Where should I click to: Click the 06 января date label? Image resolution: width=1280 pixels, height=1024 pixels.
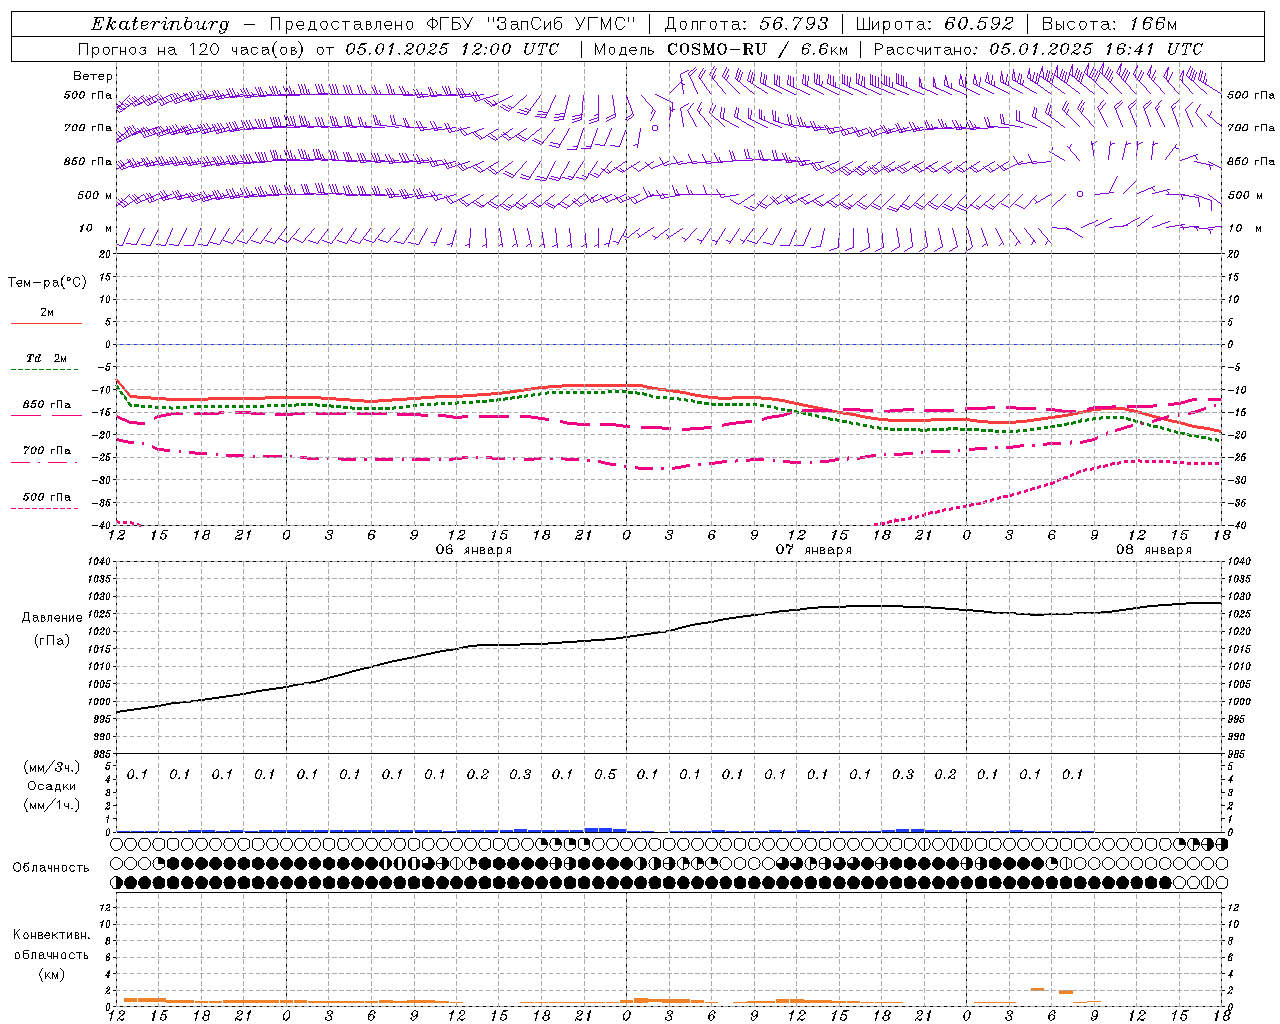click(x=473, y=550)
